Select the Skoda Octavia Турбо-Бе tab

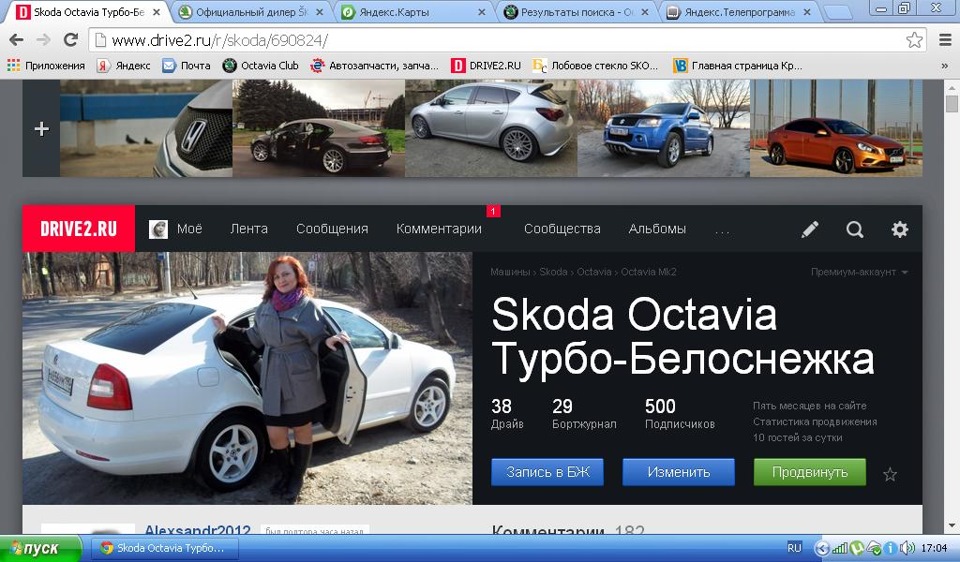tap(88, 12)
